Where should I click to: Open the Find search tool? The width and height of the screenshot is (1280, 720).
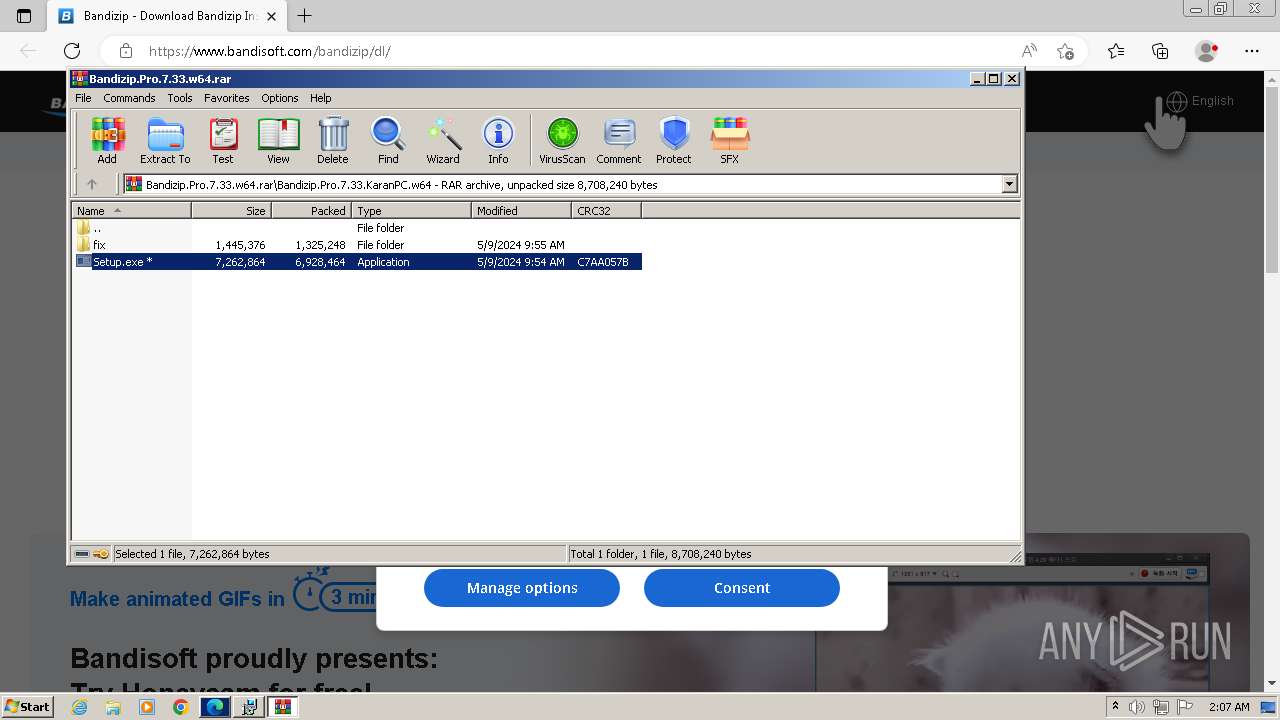(x=388, y=140)
